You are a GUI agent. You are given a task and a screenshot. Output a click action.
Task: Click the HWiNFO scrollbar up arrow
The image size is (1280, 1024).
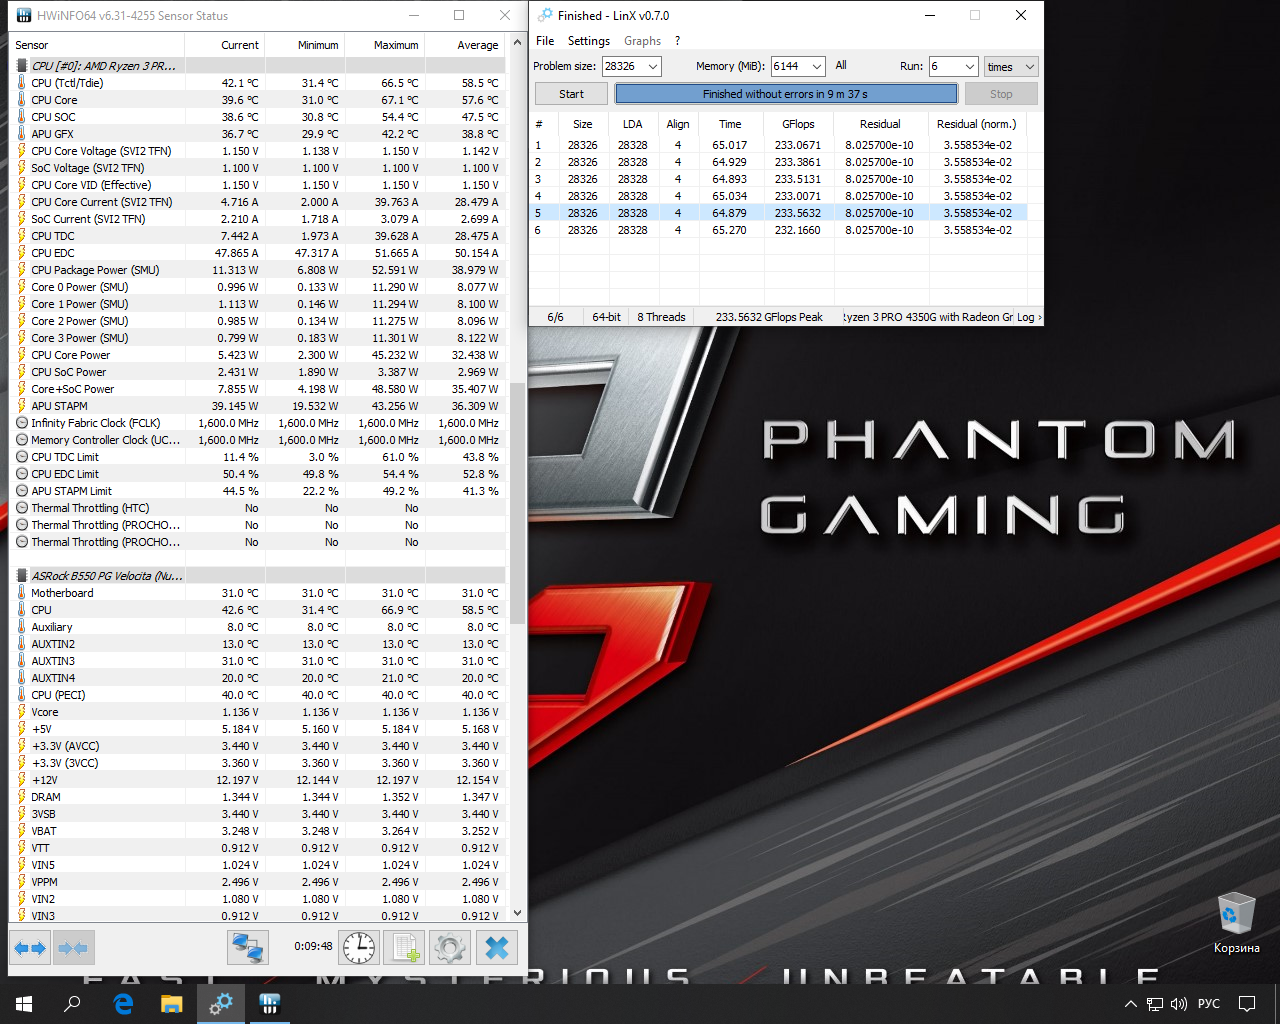pyautogui.click(x=517, y=42)
